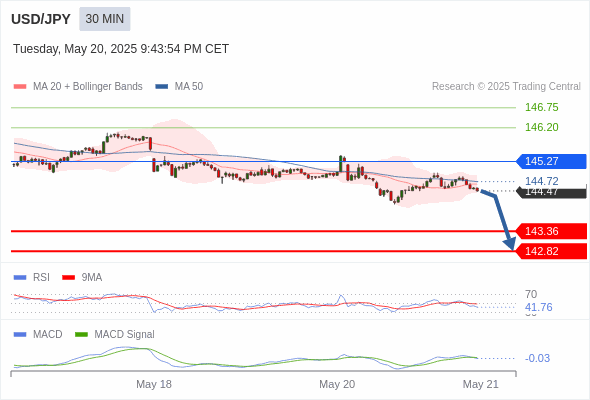
Task: Click the 41.76 RSI value label
Action: [x=539, y=307]
